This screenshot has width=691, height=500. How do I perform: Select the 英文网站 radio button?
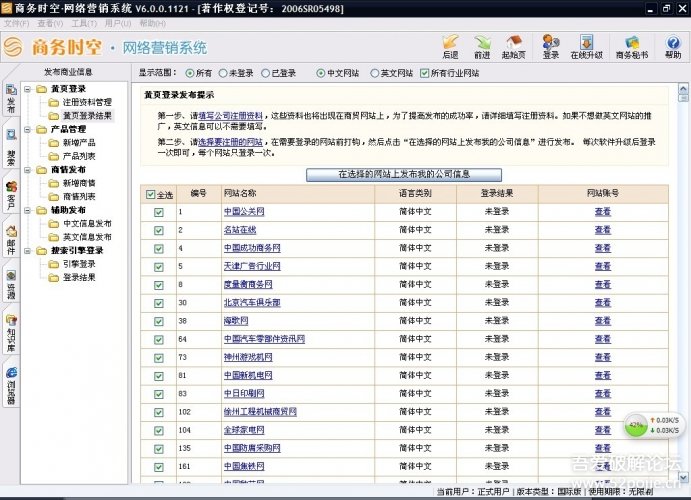coord(375,73)
